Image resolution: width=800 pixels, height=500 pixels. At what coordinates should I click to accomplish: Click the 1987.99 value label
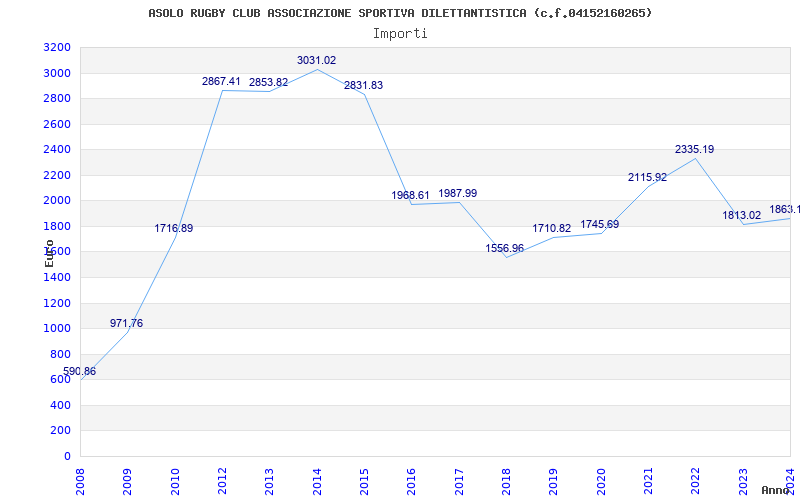click(458, 193)
